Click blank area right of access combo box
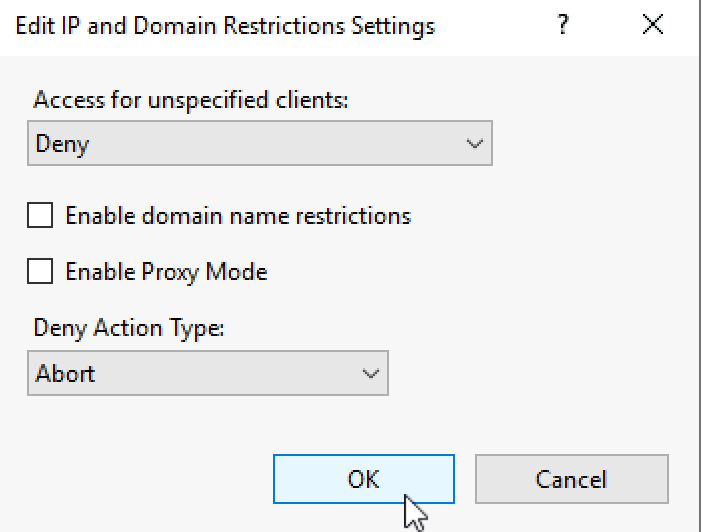Screen dimensions: 704x532 595,144
